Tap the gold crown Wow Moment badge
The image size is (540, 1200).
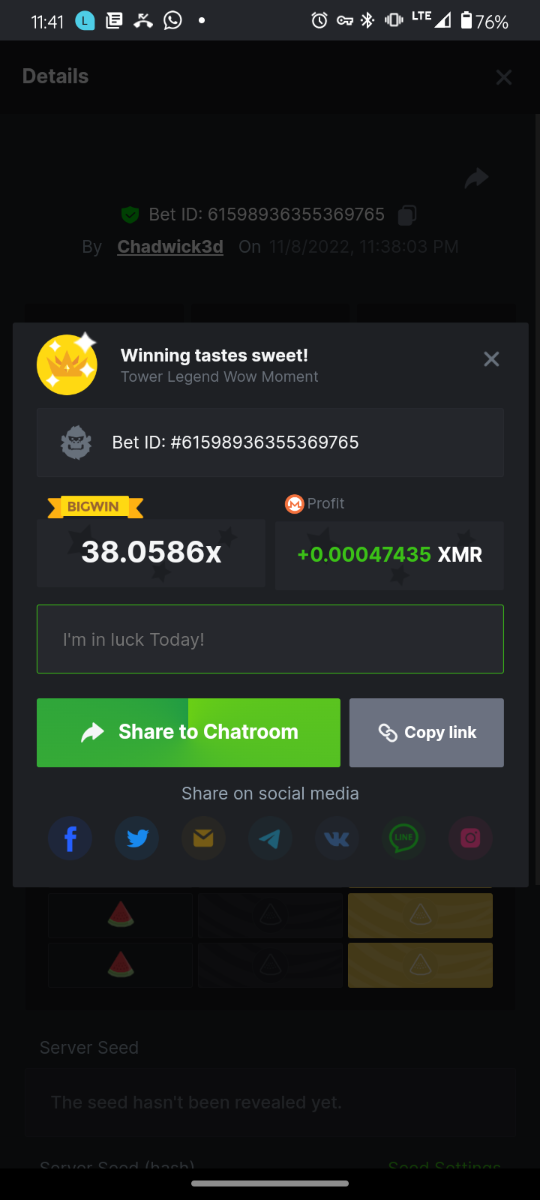67,364
